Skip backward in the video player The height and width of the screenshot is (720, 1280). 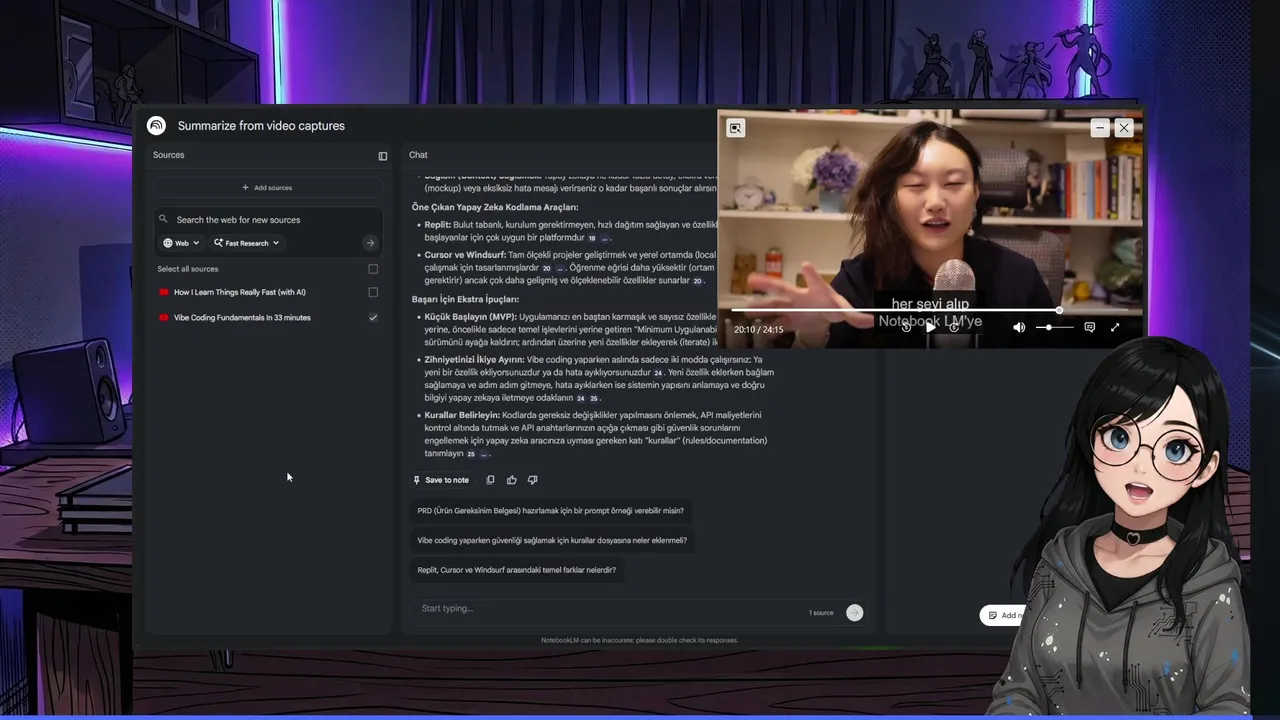(x=906, y=327)
